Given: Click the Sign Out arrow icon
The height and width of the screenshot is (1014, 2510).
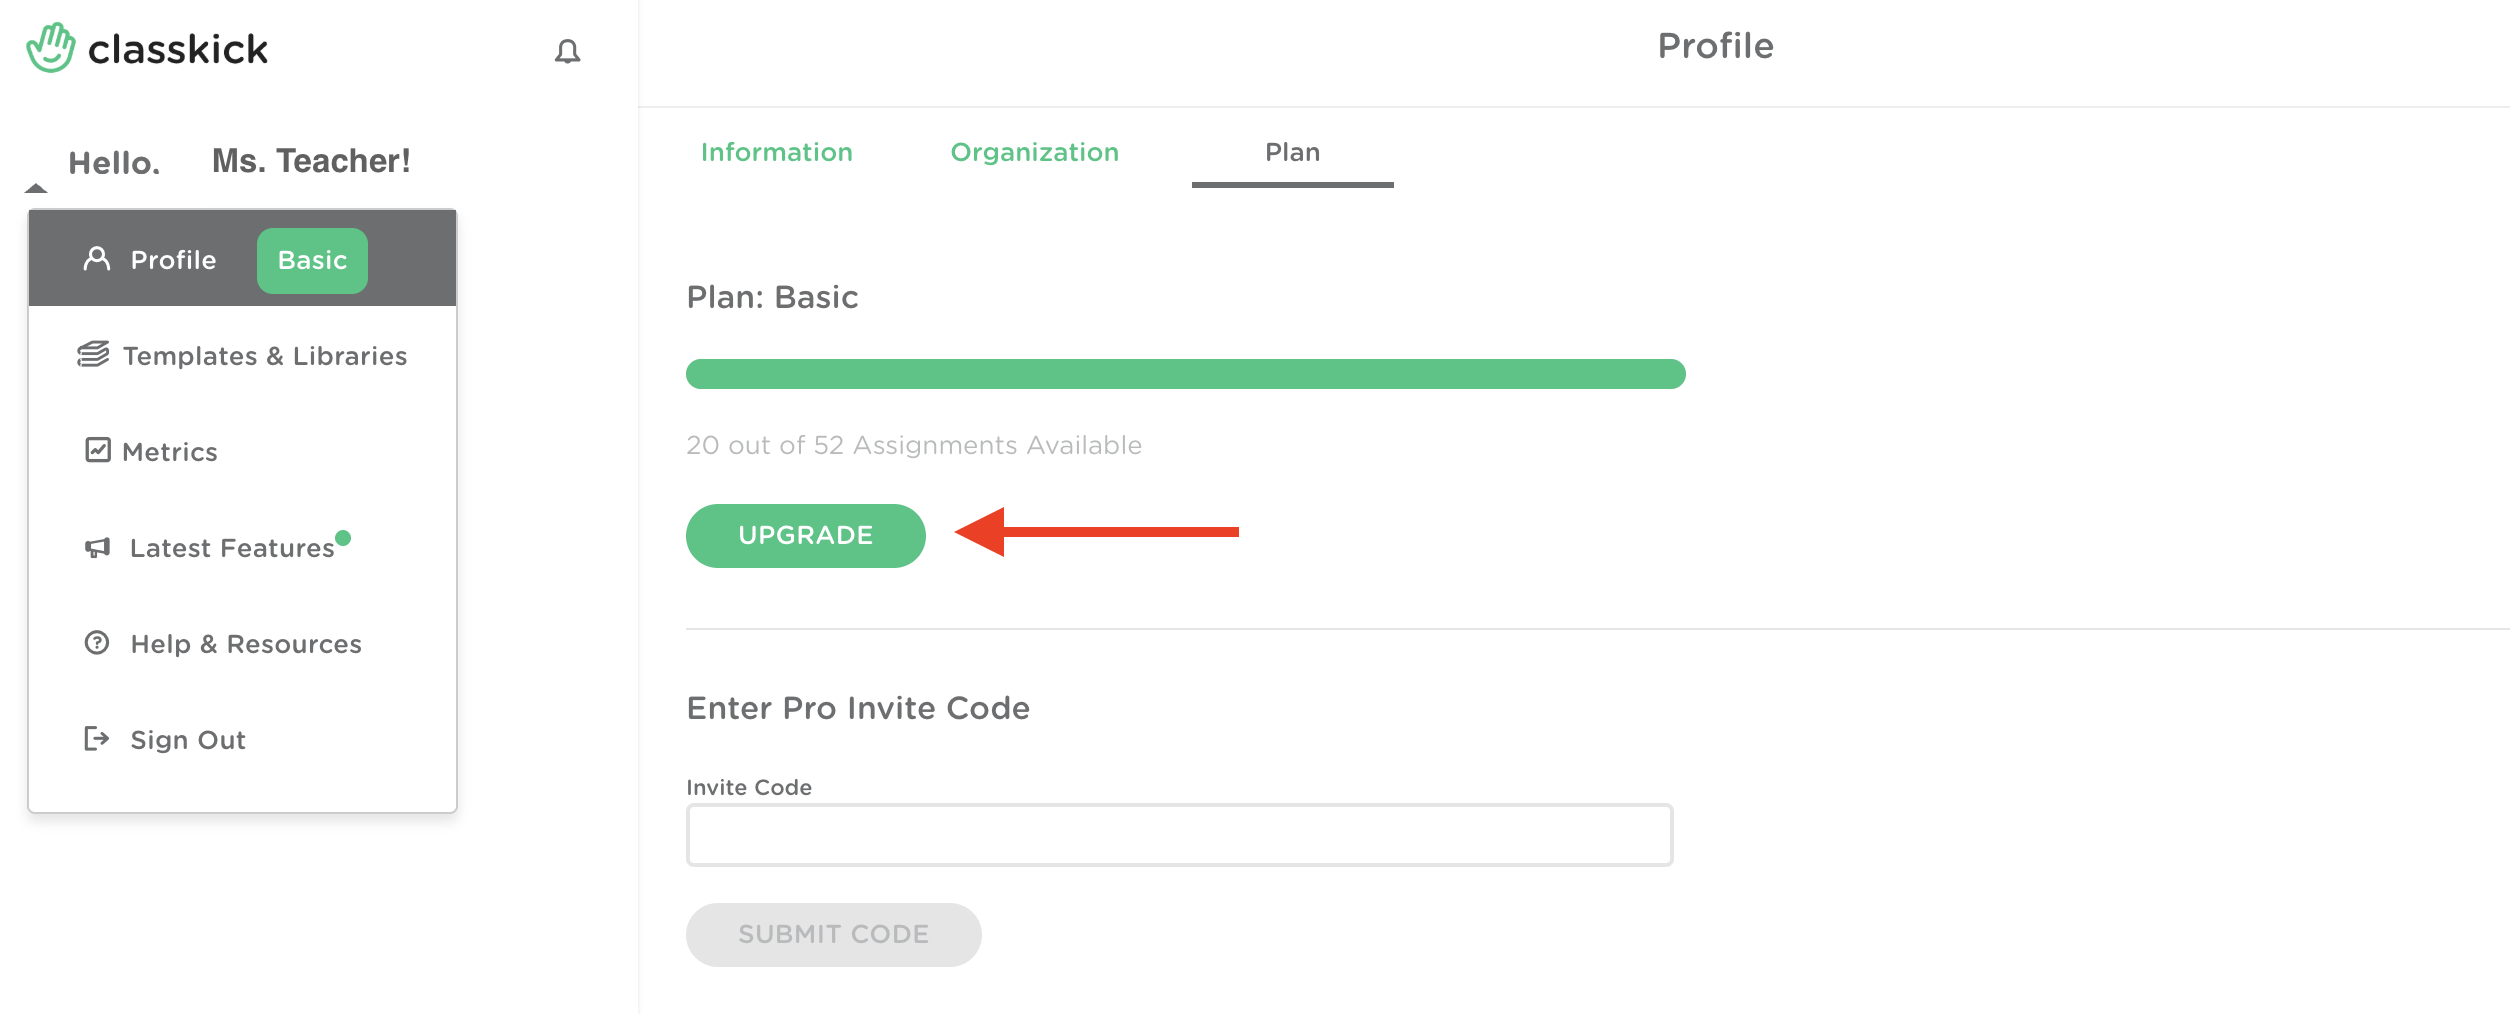Looking at the screenshot, I should (x=96, y=738).
